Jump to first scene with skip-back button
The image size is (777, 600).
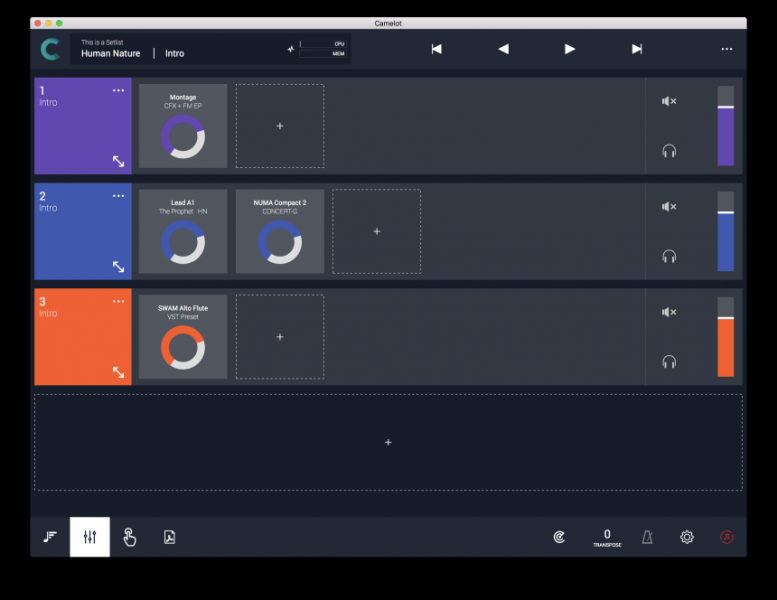click(436, 49)
